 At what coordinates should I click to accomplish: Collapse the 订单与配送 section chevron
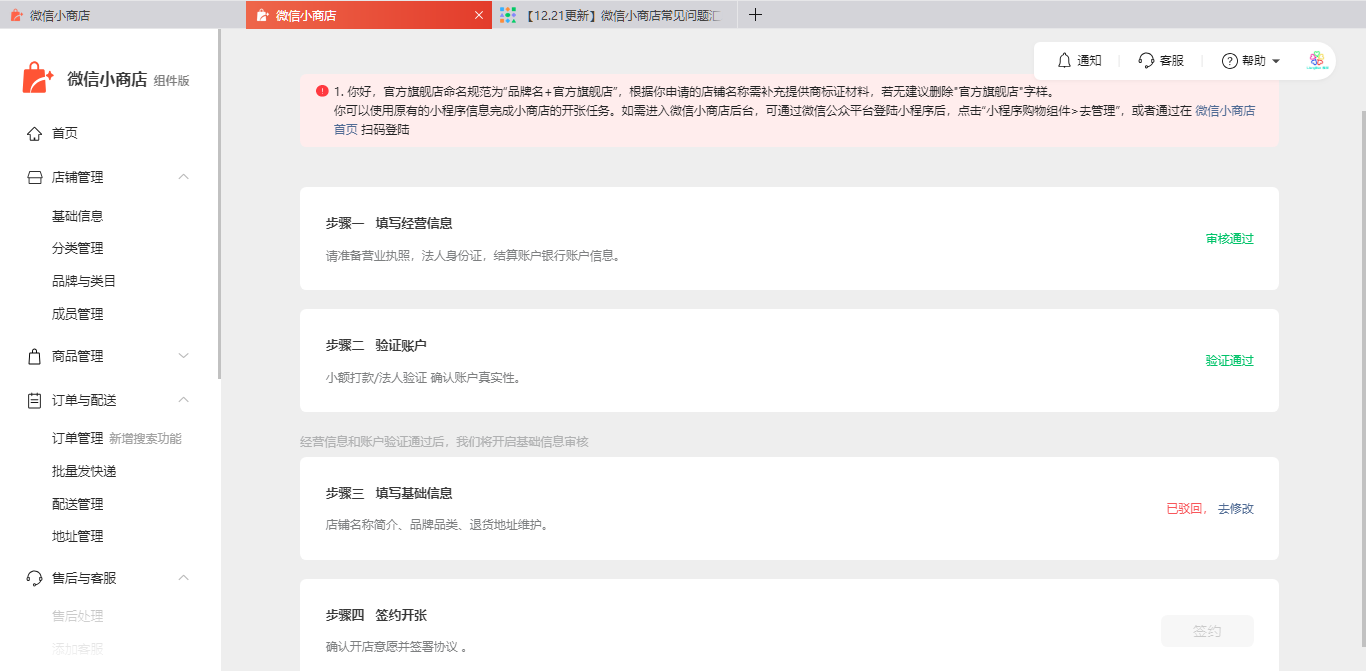pos(183,400)
